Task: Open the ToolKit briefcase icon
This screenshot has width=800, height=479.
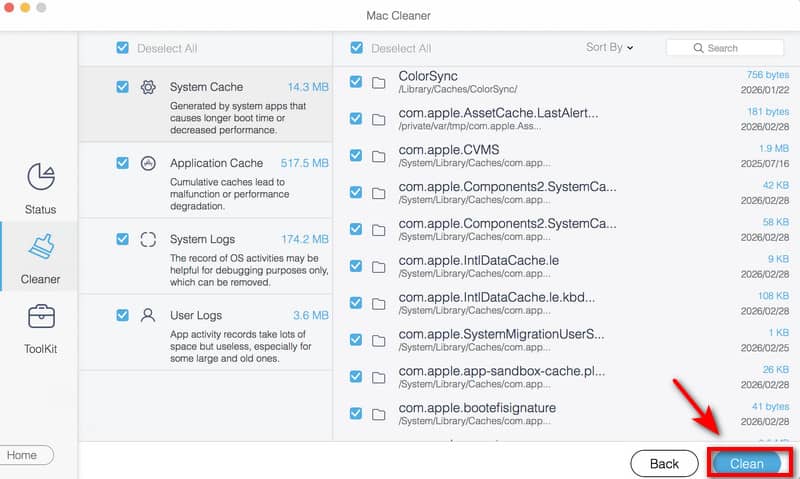Action: [x=40, y=319]
